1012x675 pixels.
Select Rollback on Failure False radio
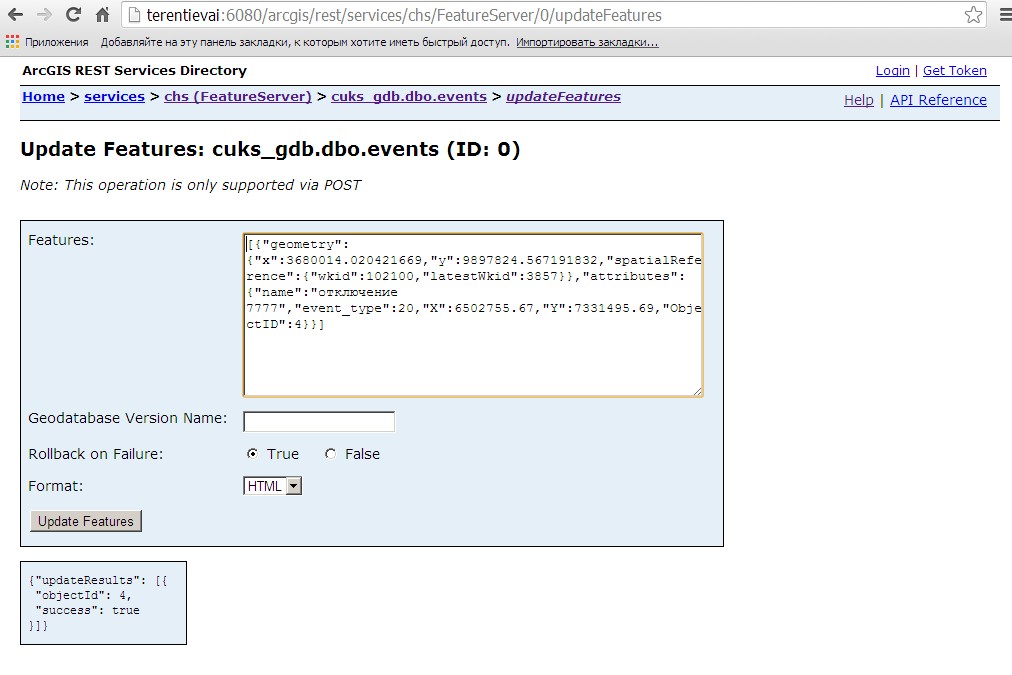(330, 454)
